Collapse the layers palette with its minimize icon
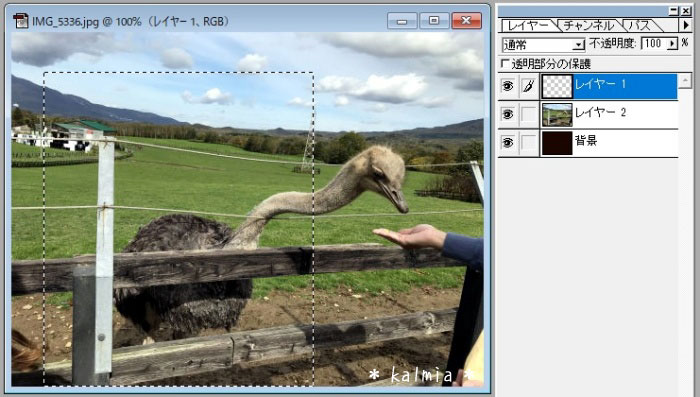 coord(674,11)
